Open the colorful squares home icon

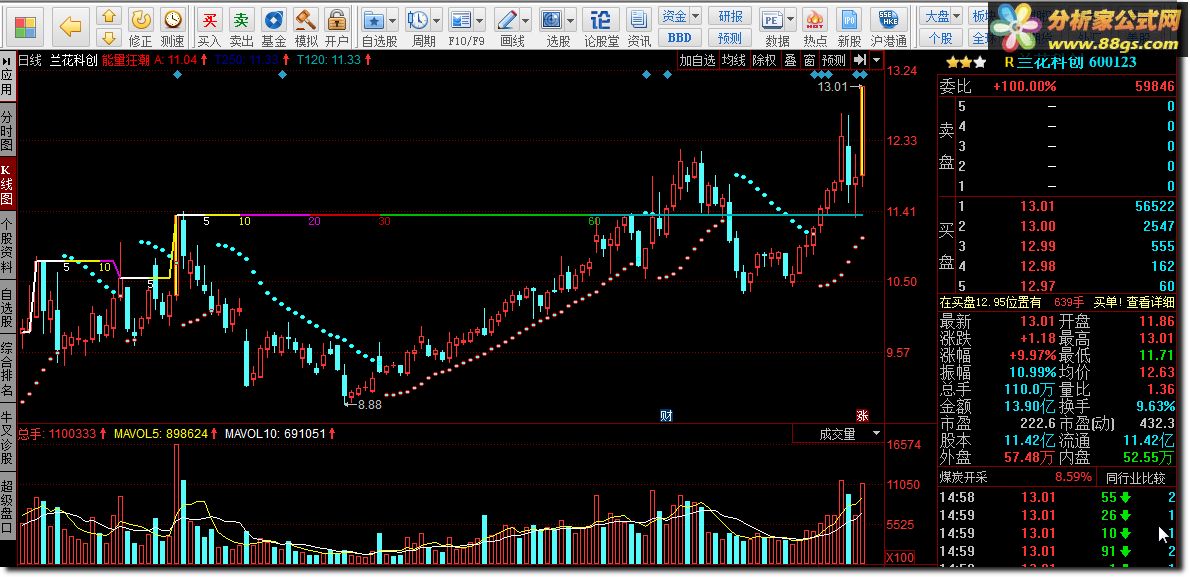[x=24, y=27]
